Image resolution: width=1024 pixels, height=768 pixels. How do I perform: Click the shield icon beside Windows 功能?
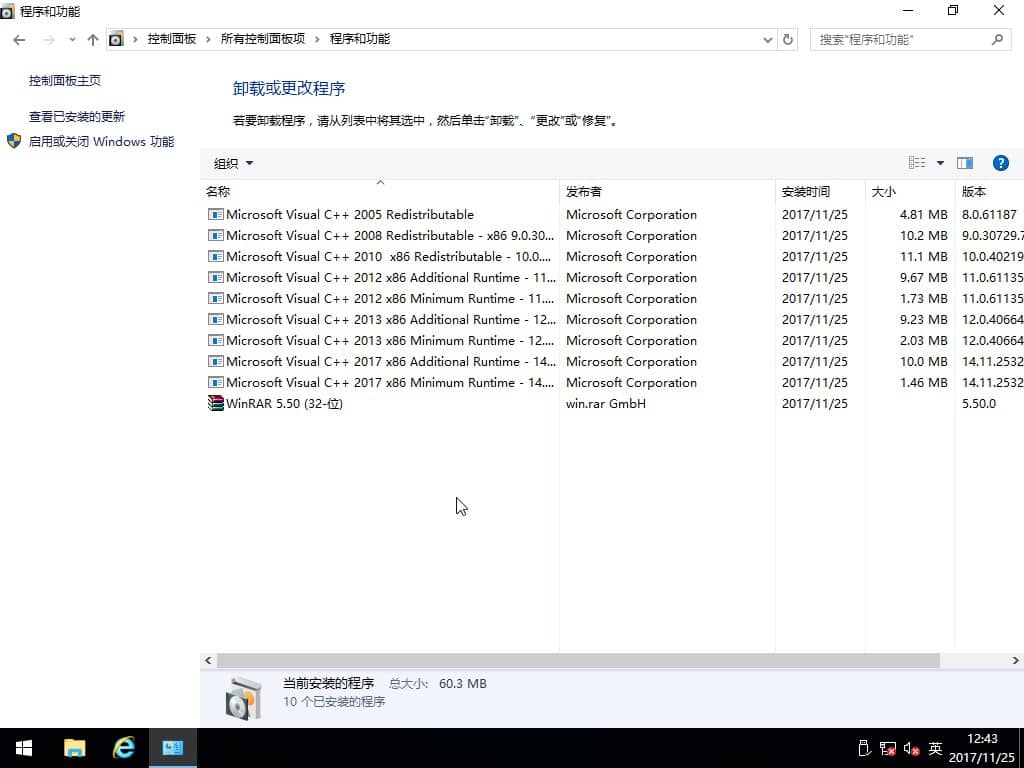[14, 141]
